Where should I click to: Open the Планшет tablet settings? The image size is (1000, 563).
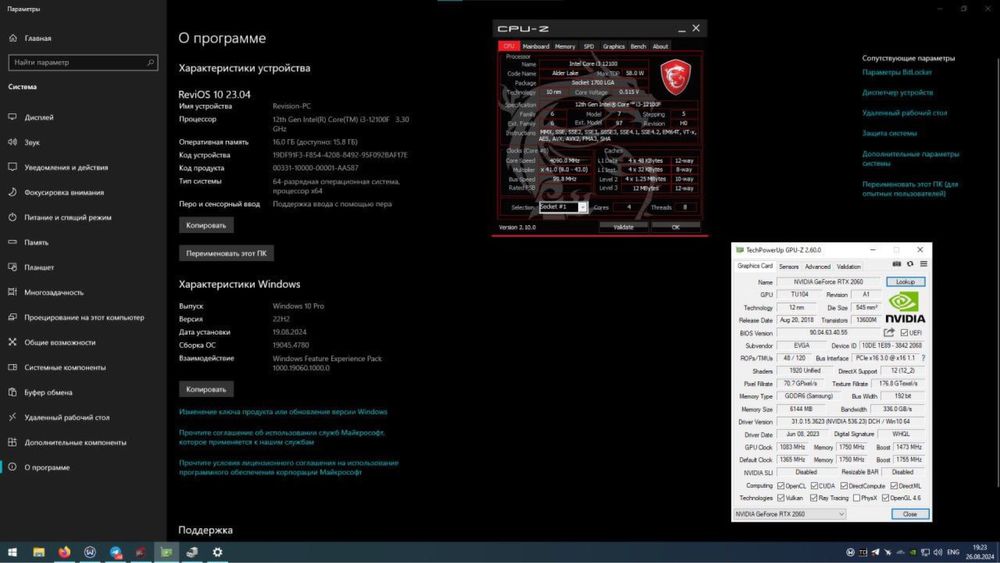tap(39, 267)
